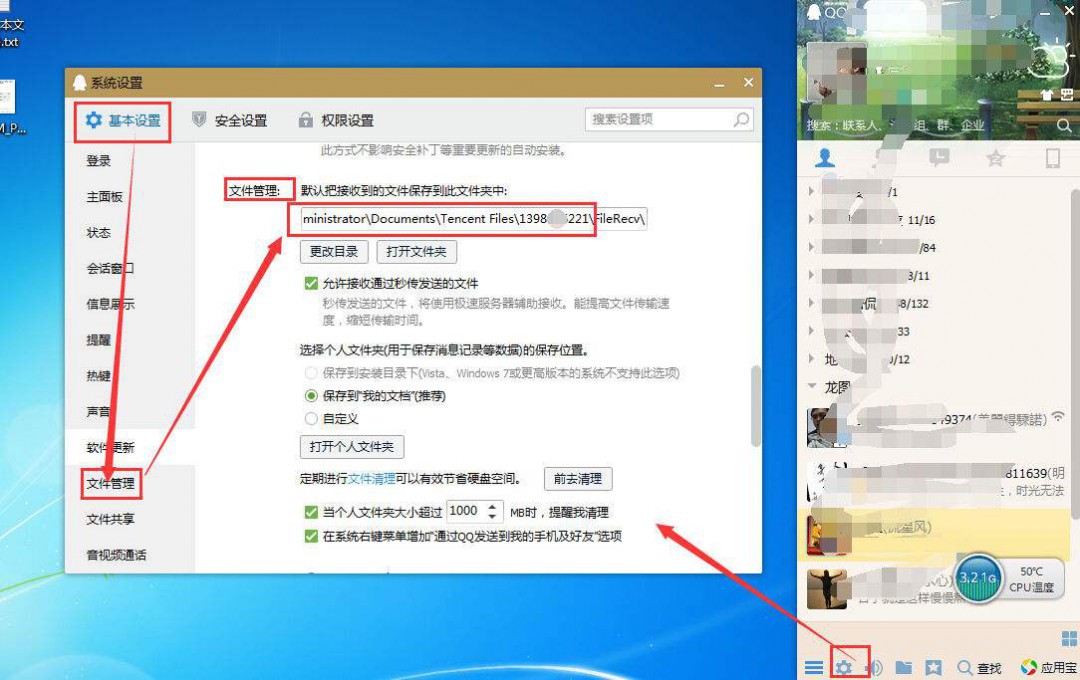1080x680 pixels.
Task: Open the 文件清理 blue link
Action: point(372,478)
